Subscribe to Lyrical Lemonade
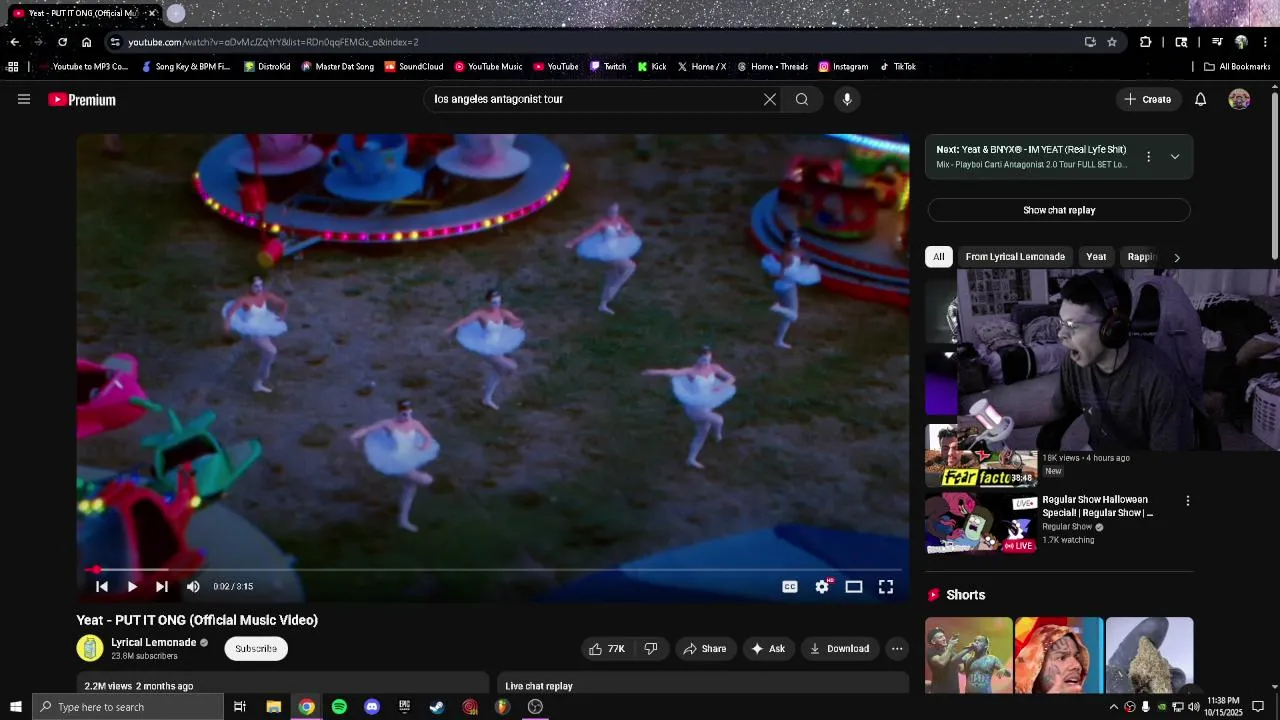The image size is (1280, 720). 256,648
